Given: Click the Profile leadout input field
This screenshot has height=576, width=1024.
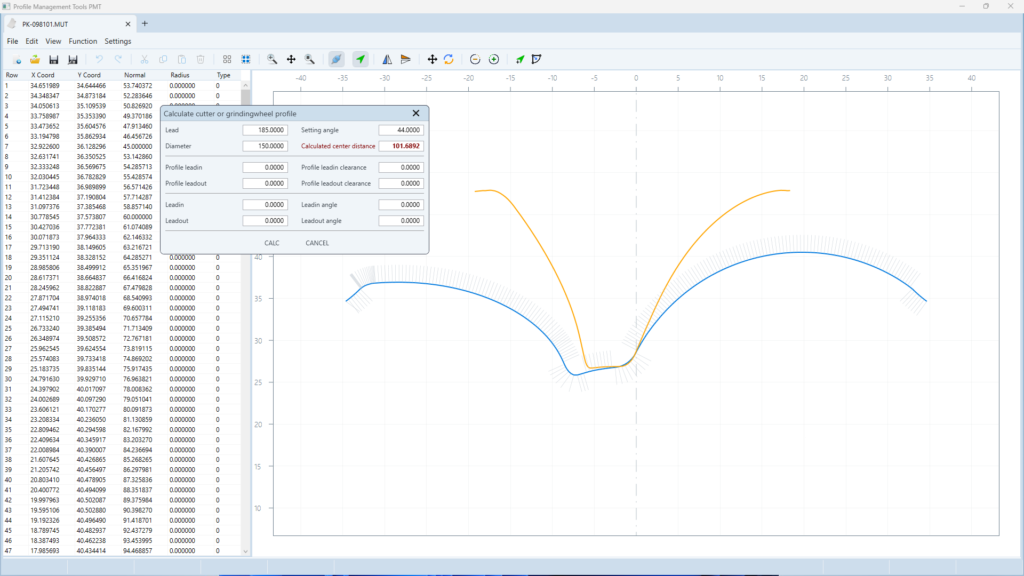Looking at the screenshot, I should [265, 184].
